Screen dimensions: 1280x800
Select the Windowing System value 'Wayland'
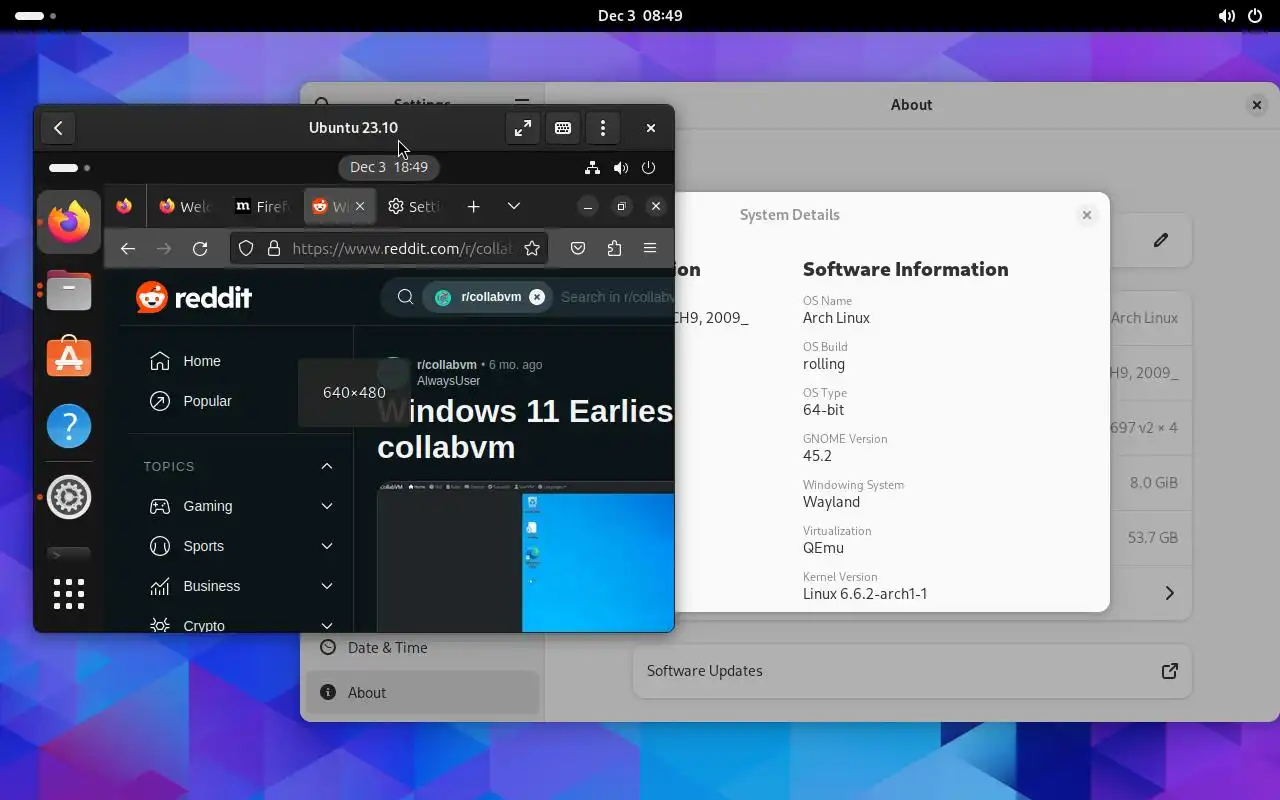pos(831,502)
